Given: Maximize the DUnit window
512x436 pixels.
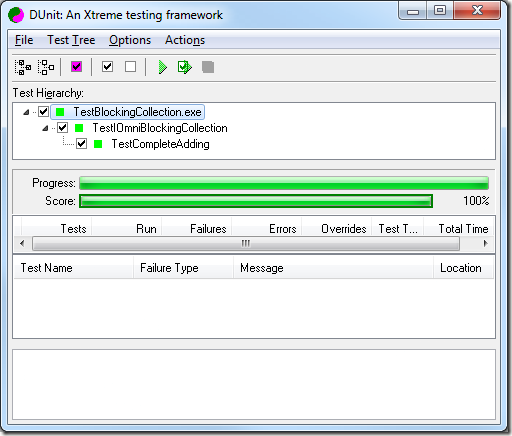Looking at the screenshot, I should click(x=440, y=11).
